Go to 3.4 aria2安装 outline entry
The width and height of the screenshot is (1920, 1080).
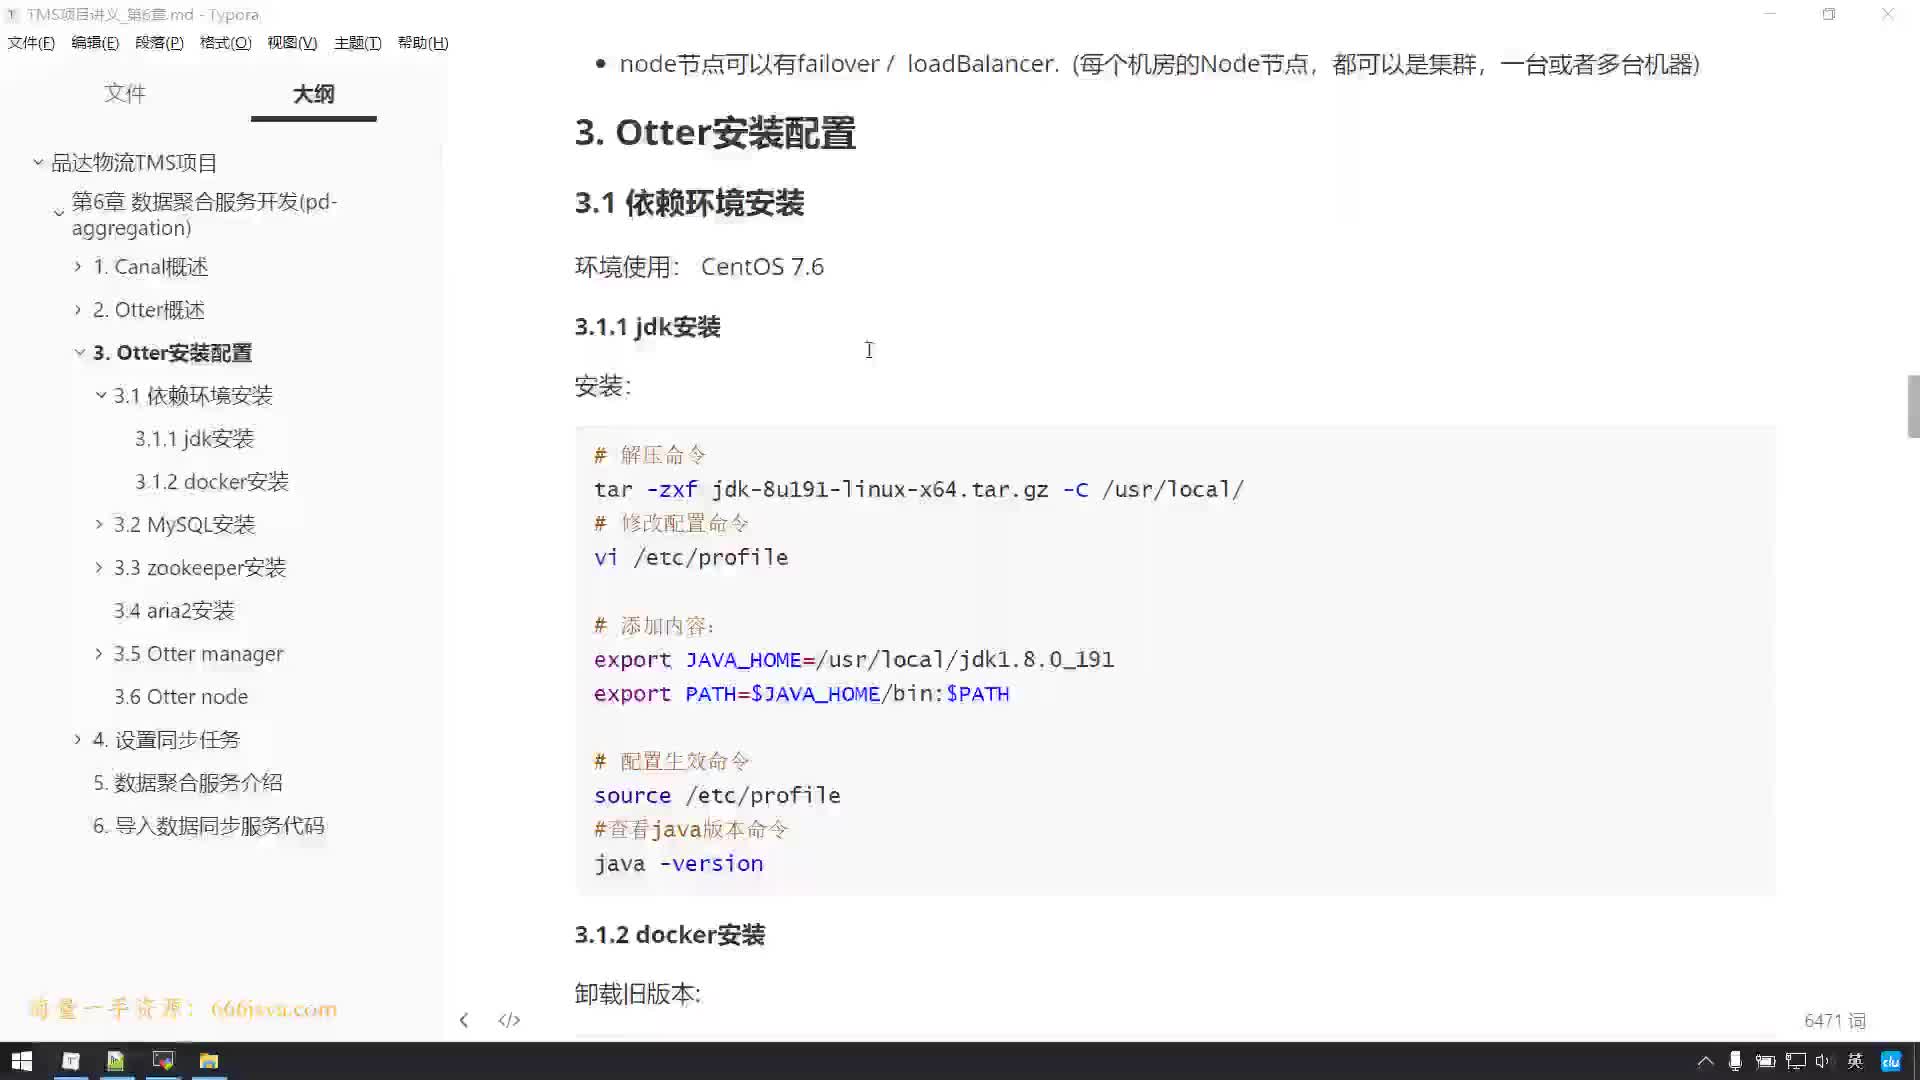pyautogui.click(x=174, y=610)
